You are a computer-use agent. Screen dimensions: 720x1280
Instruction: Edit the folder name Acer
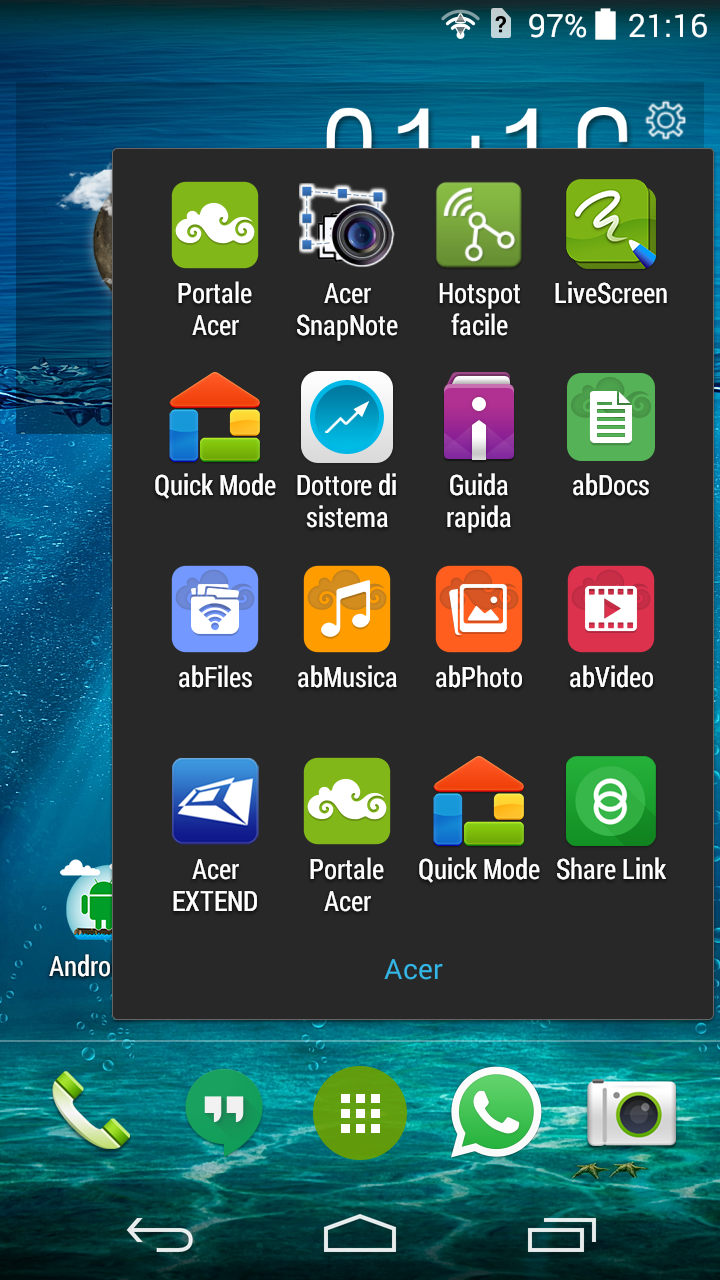pos(413,969)
